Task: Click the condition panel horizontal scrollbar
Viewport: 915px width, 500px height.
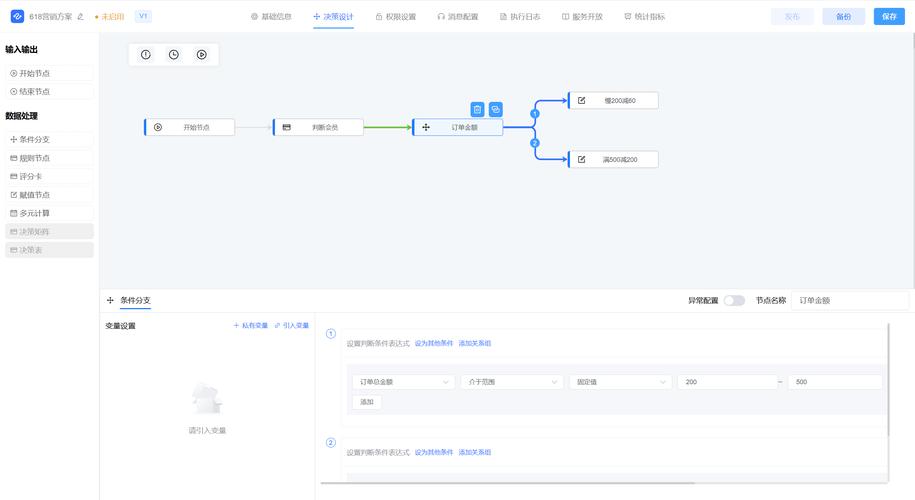Action: click(x=508, y=483)
